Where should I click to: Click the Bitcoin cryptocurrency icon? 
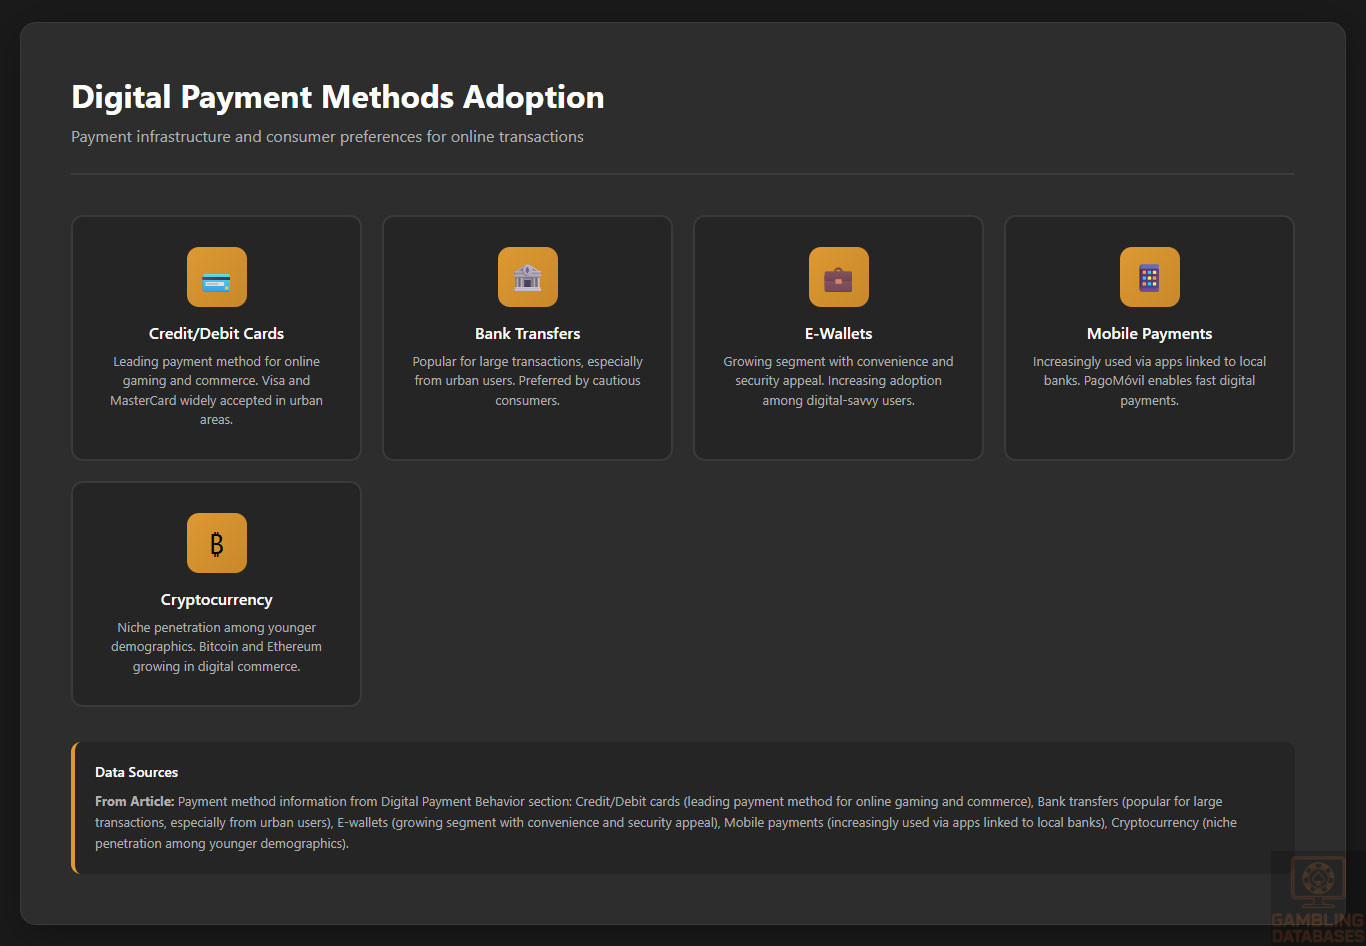point(216,543)
